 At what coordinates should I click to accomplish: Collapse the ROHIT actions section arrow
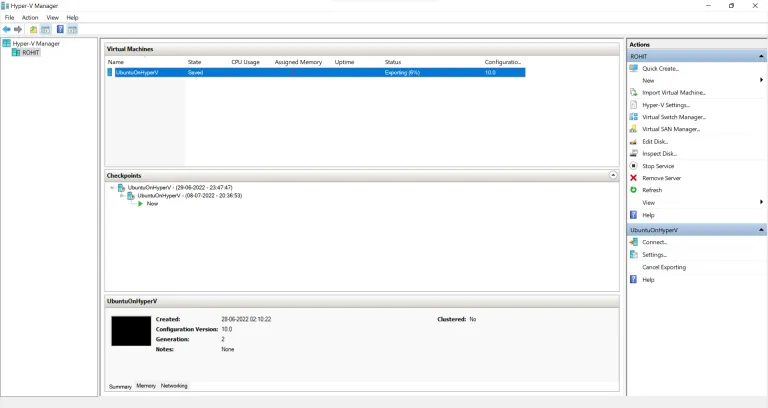(x=761, y=56)
